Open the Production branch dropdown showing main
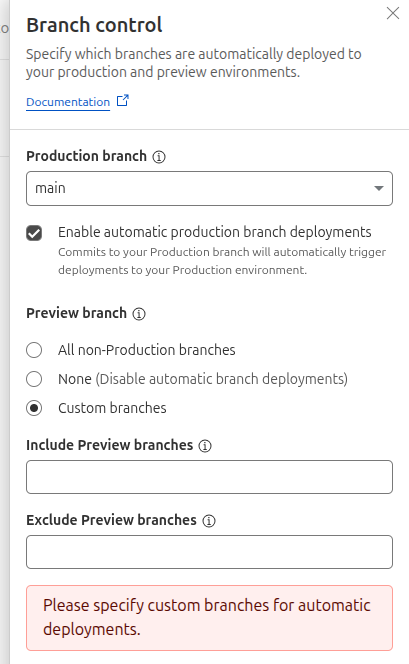 pos(209,188)
